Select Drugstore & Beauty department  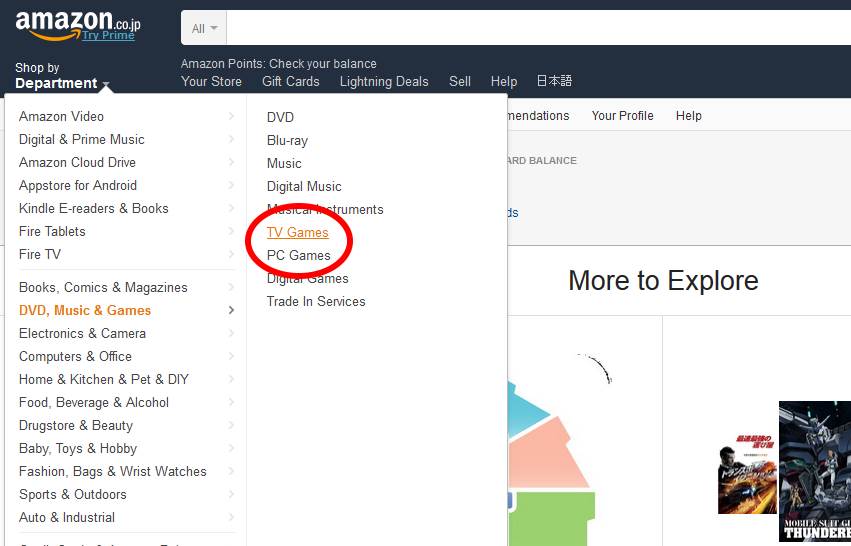[75, 426]
